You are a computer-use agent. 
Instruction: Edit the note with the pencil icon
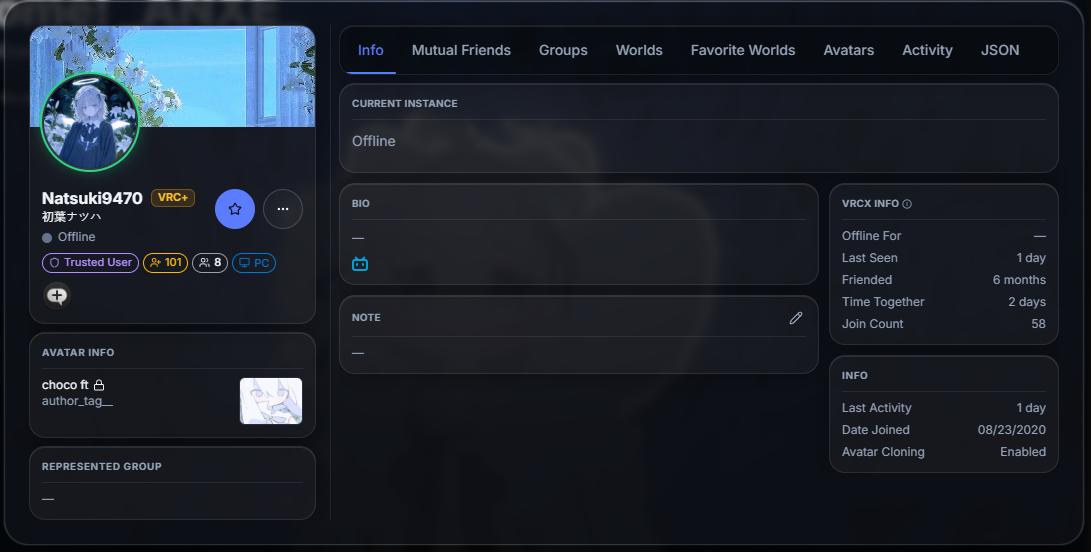coord(796,318)
